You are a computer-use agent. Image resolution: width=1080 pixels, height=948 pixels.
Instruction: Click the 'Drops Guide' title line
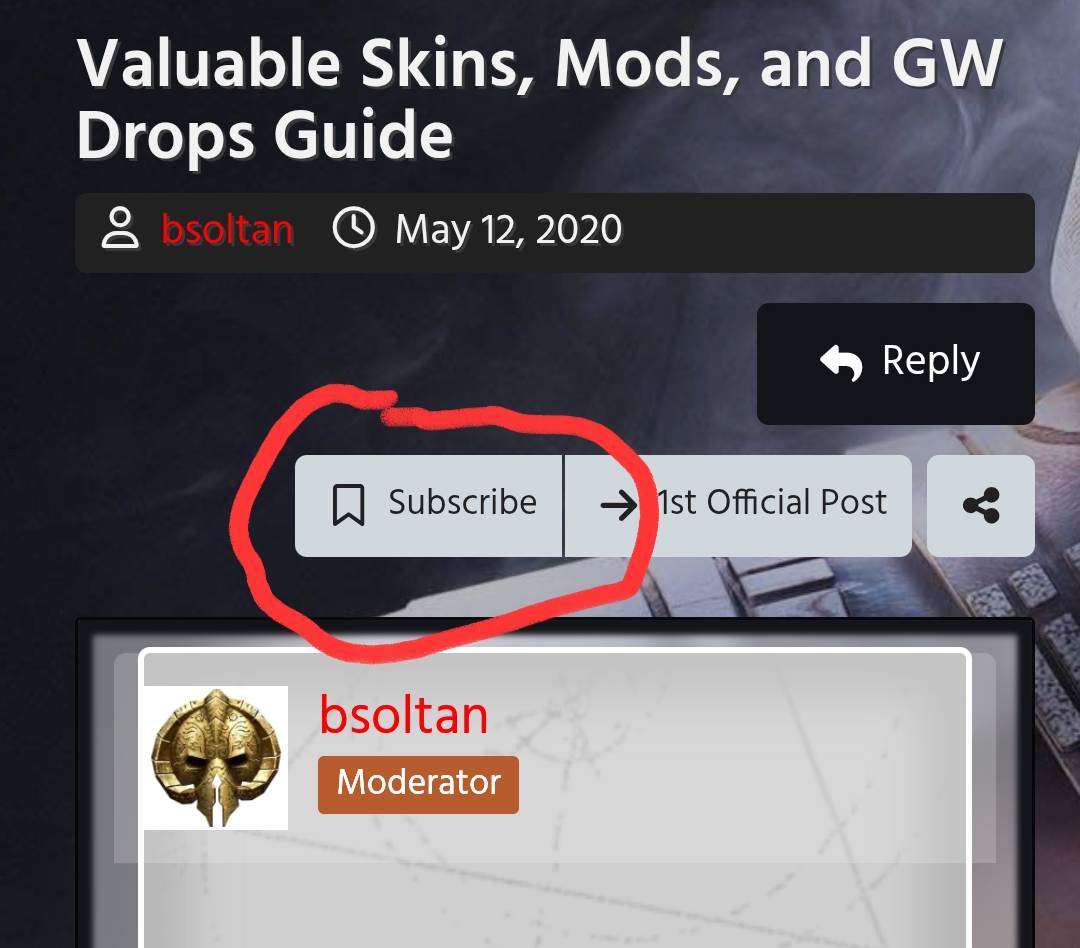coord(264,135)
